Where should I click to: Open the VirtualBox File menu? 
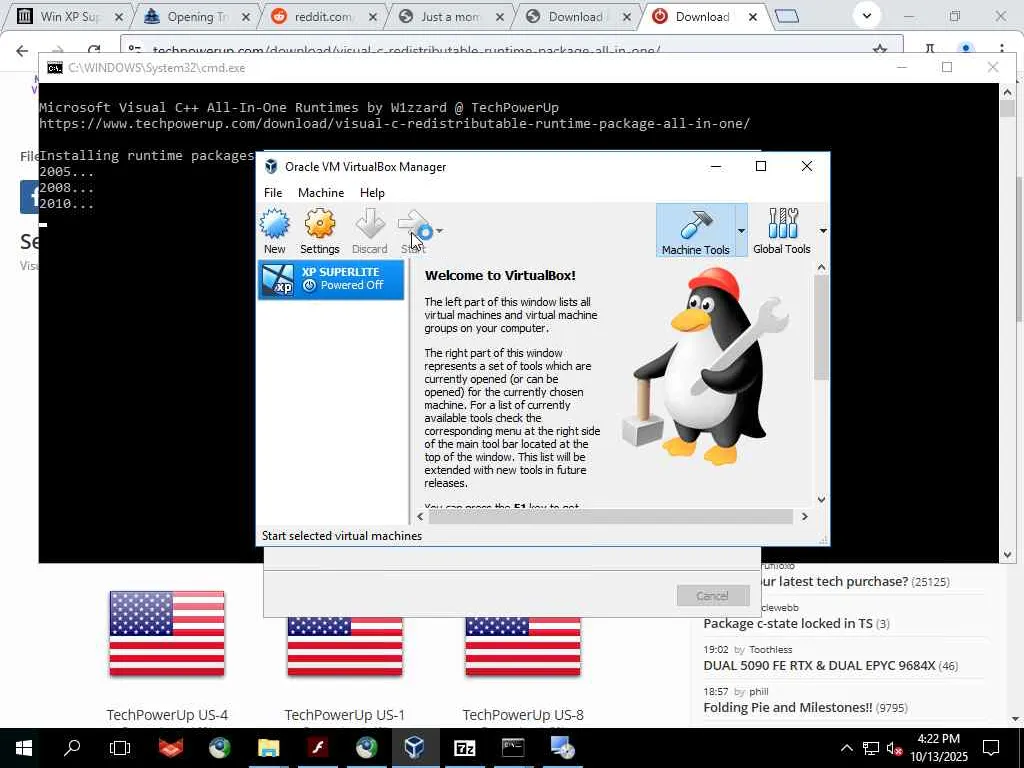coord(273,193)
